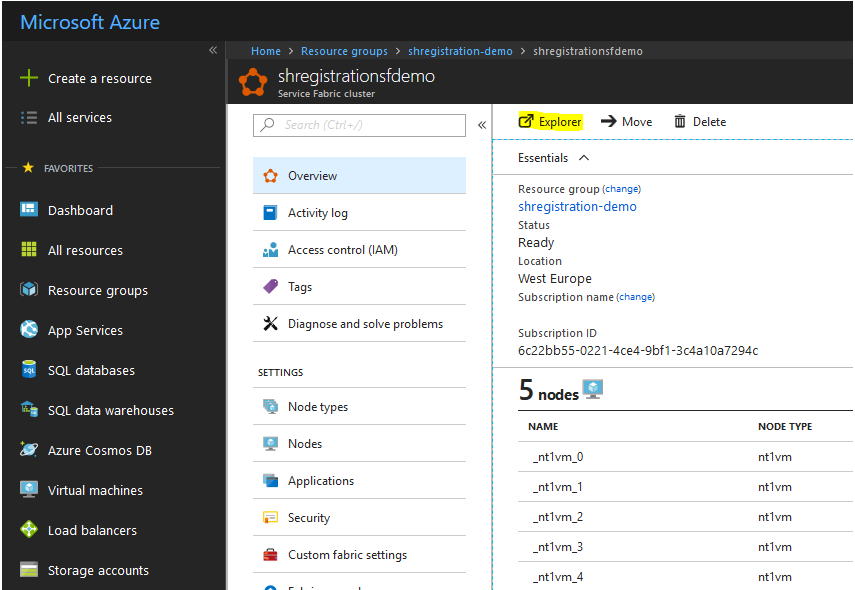Click the Access control (IAM) people icon
The width and height of the screenshot is (855, 590).
tap(270, 250)
